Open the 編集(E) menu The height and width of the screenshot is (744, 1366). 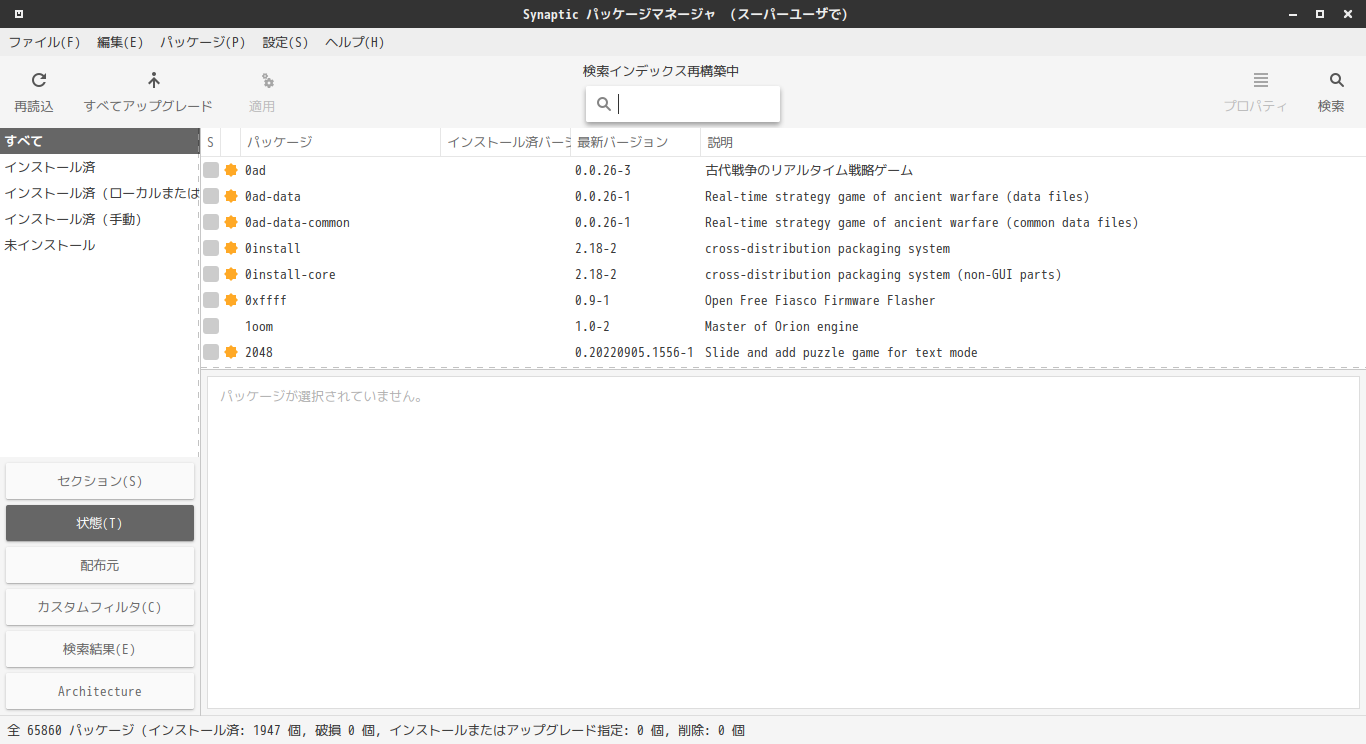point(120,42)
